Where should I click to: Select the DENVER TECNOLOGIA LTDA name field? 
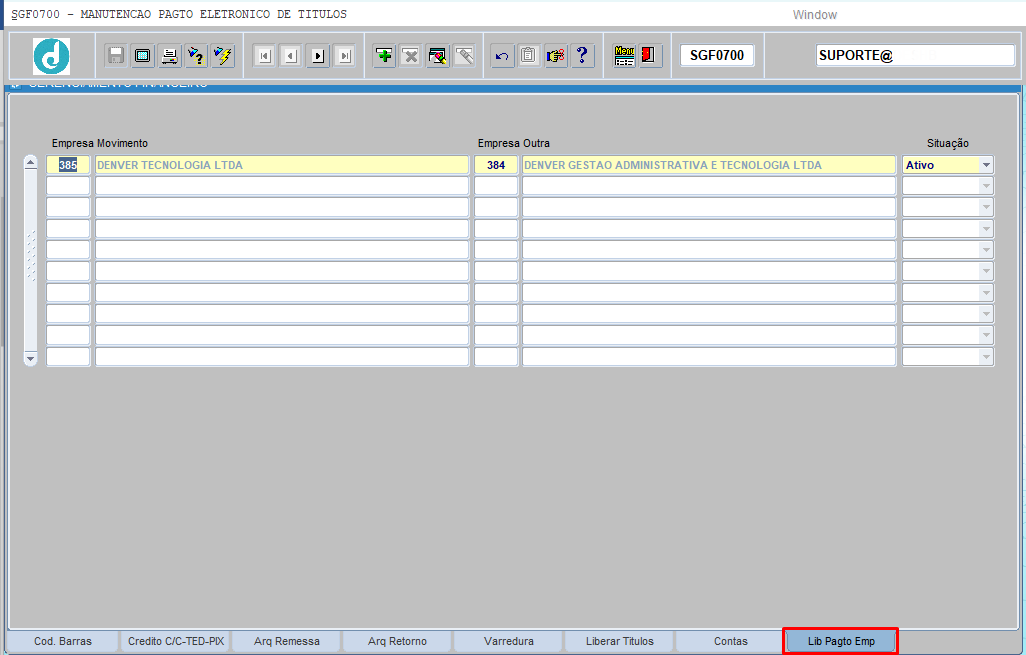click(x=281, y=165)
